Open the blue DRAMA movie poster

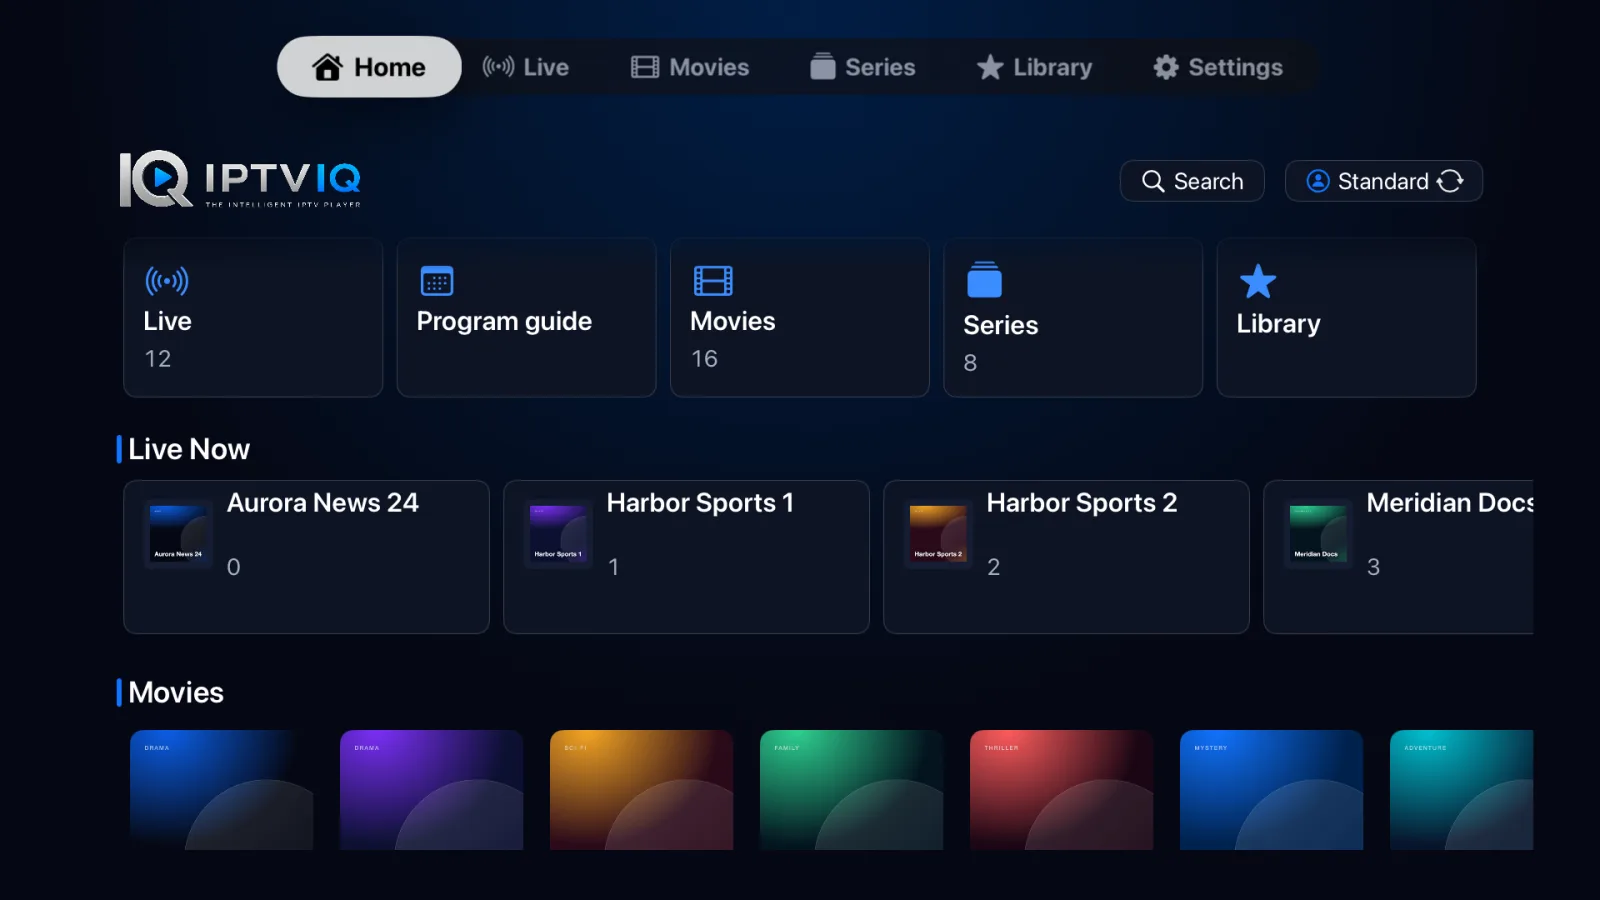tap(221, 790)
